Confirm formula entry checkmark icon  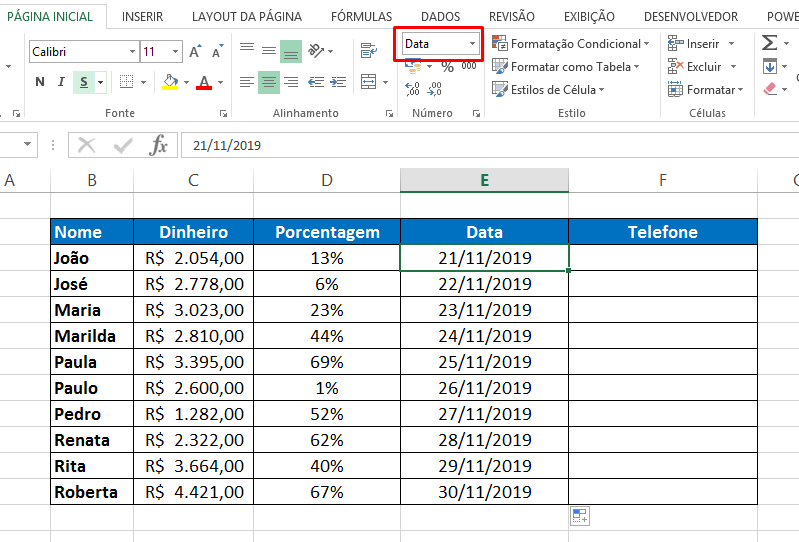pyautogui.click(x=123, y=146)
